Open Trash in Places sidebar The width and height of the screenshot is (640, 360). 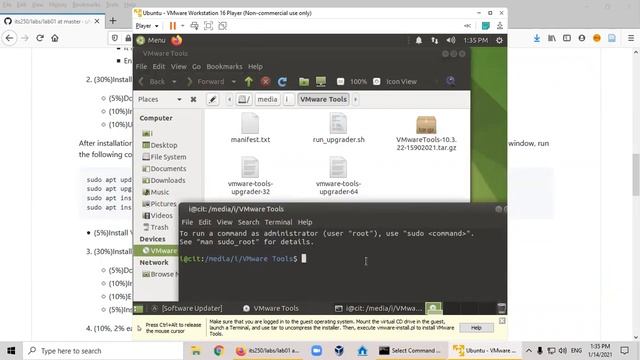pos(156,227)
